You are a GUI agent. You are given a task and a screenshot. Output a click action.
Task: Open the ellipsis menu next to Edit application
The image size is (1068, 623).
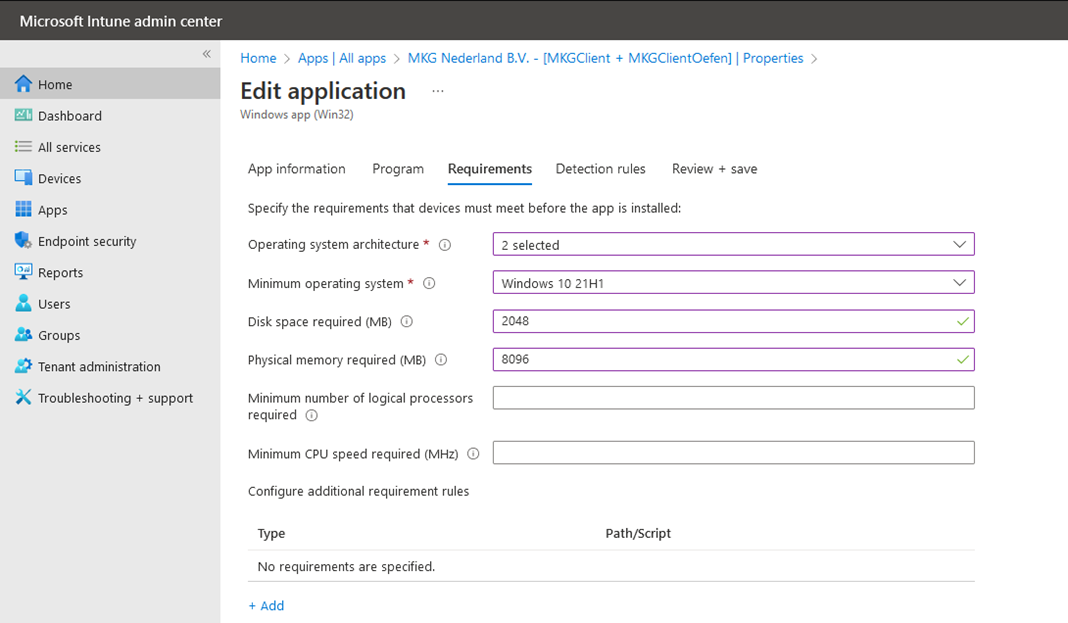click(437, 91)
